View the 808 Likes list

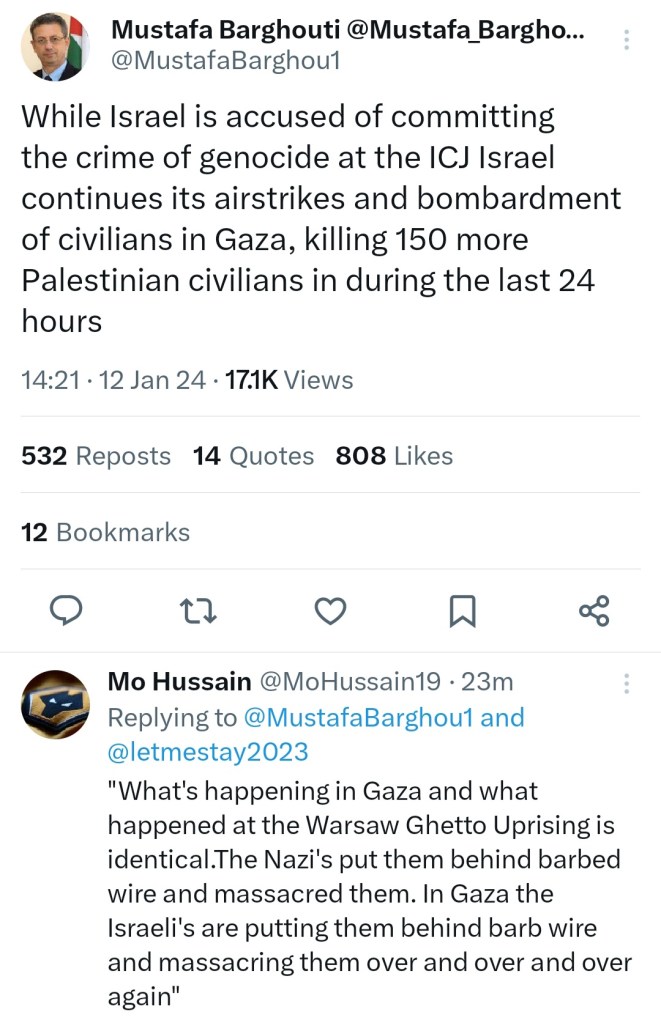(x=394, y=456)
